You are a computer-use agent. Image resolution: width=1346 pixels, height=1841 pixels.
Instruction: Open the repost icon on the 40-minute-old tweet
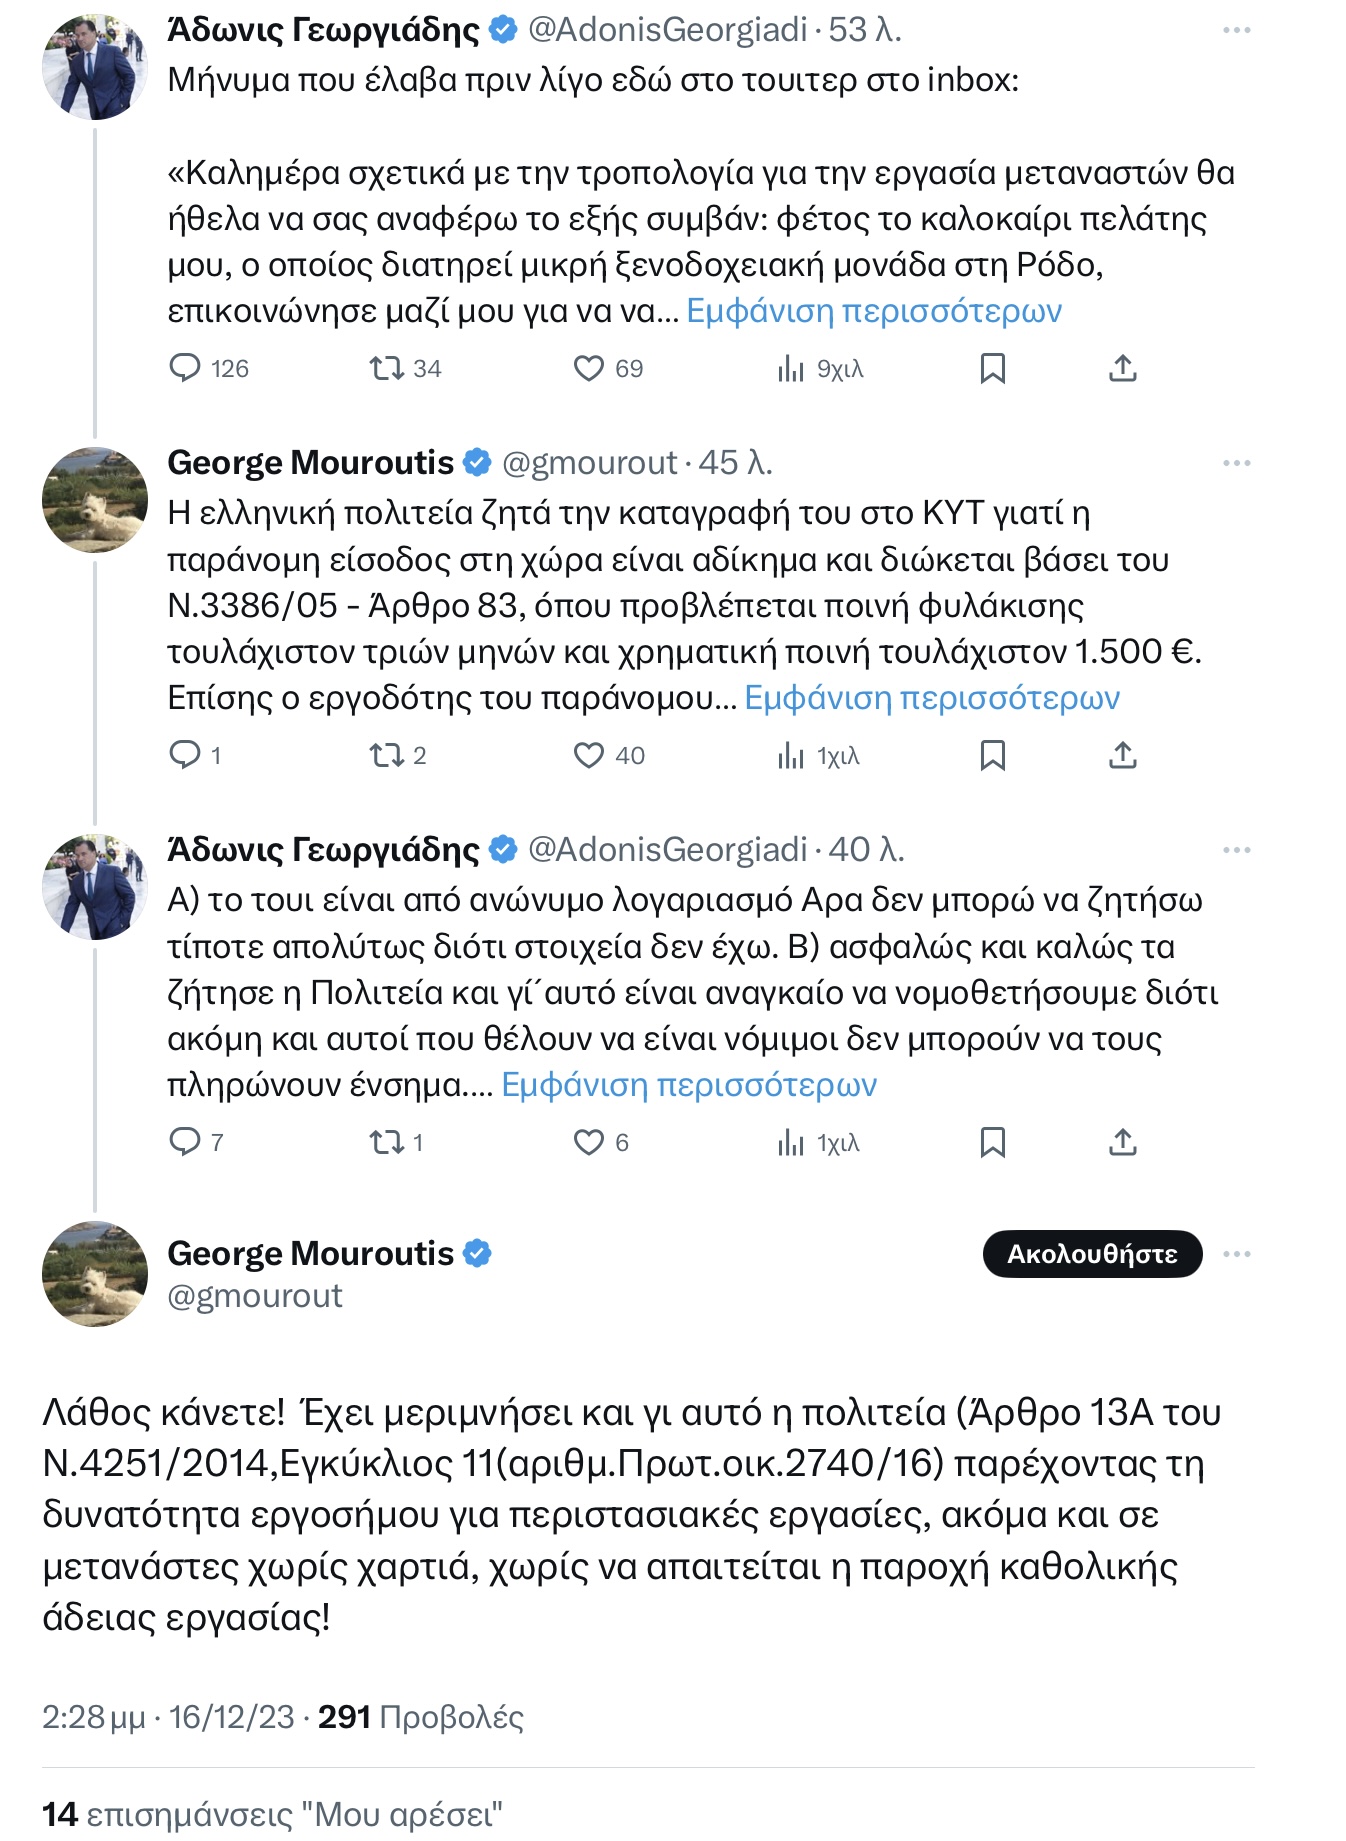(386, 1142)
